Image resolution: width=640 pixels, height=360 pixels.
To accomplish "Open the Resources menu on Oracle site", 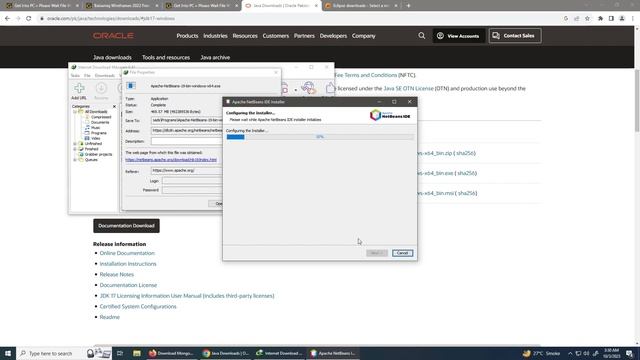I will [245, 36].
